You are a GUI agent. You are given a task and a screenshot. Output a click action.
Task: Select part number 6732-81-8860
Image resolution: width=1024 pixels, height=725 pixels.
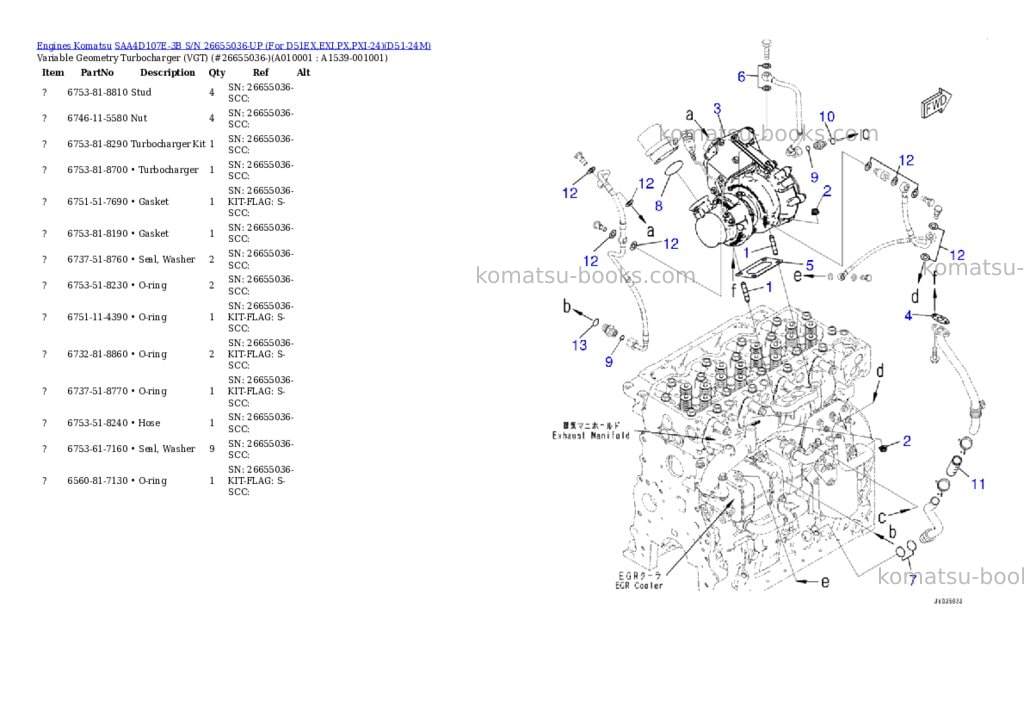(97, 354)
